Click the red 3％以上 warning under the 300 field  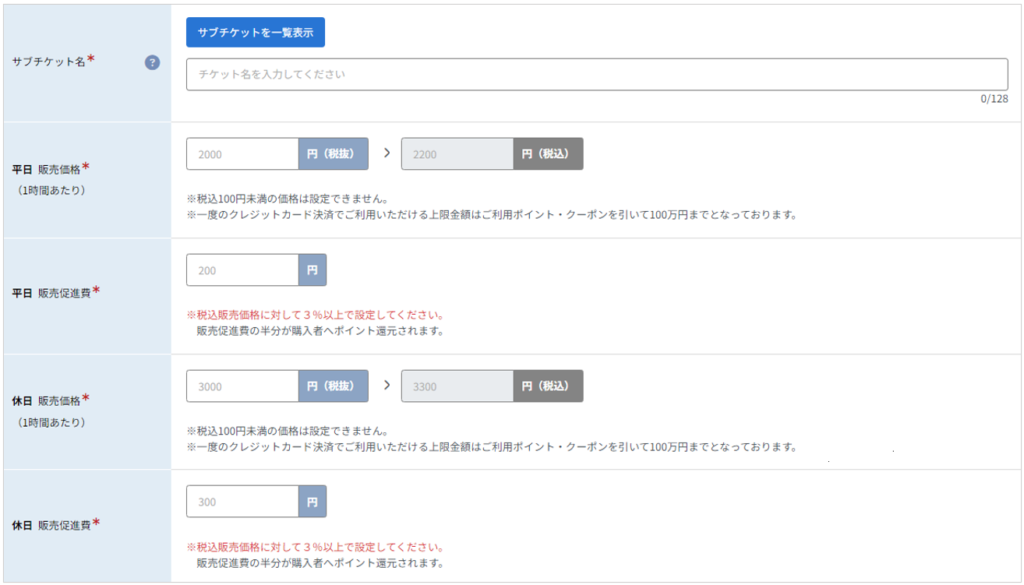pos(315,547)
